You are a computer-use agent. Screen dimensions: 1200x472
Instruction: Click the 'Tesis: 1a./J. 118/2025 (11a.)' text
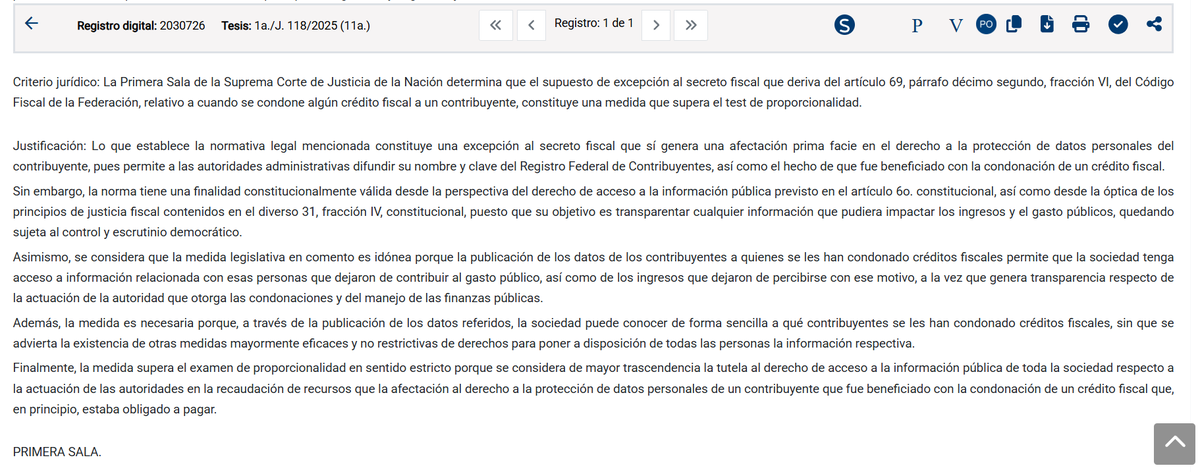[x=296, y=25]
